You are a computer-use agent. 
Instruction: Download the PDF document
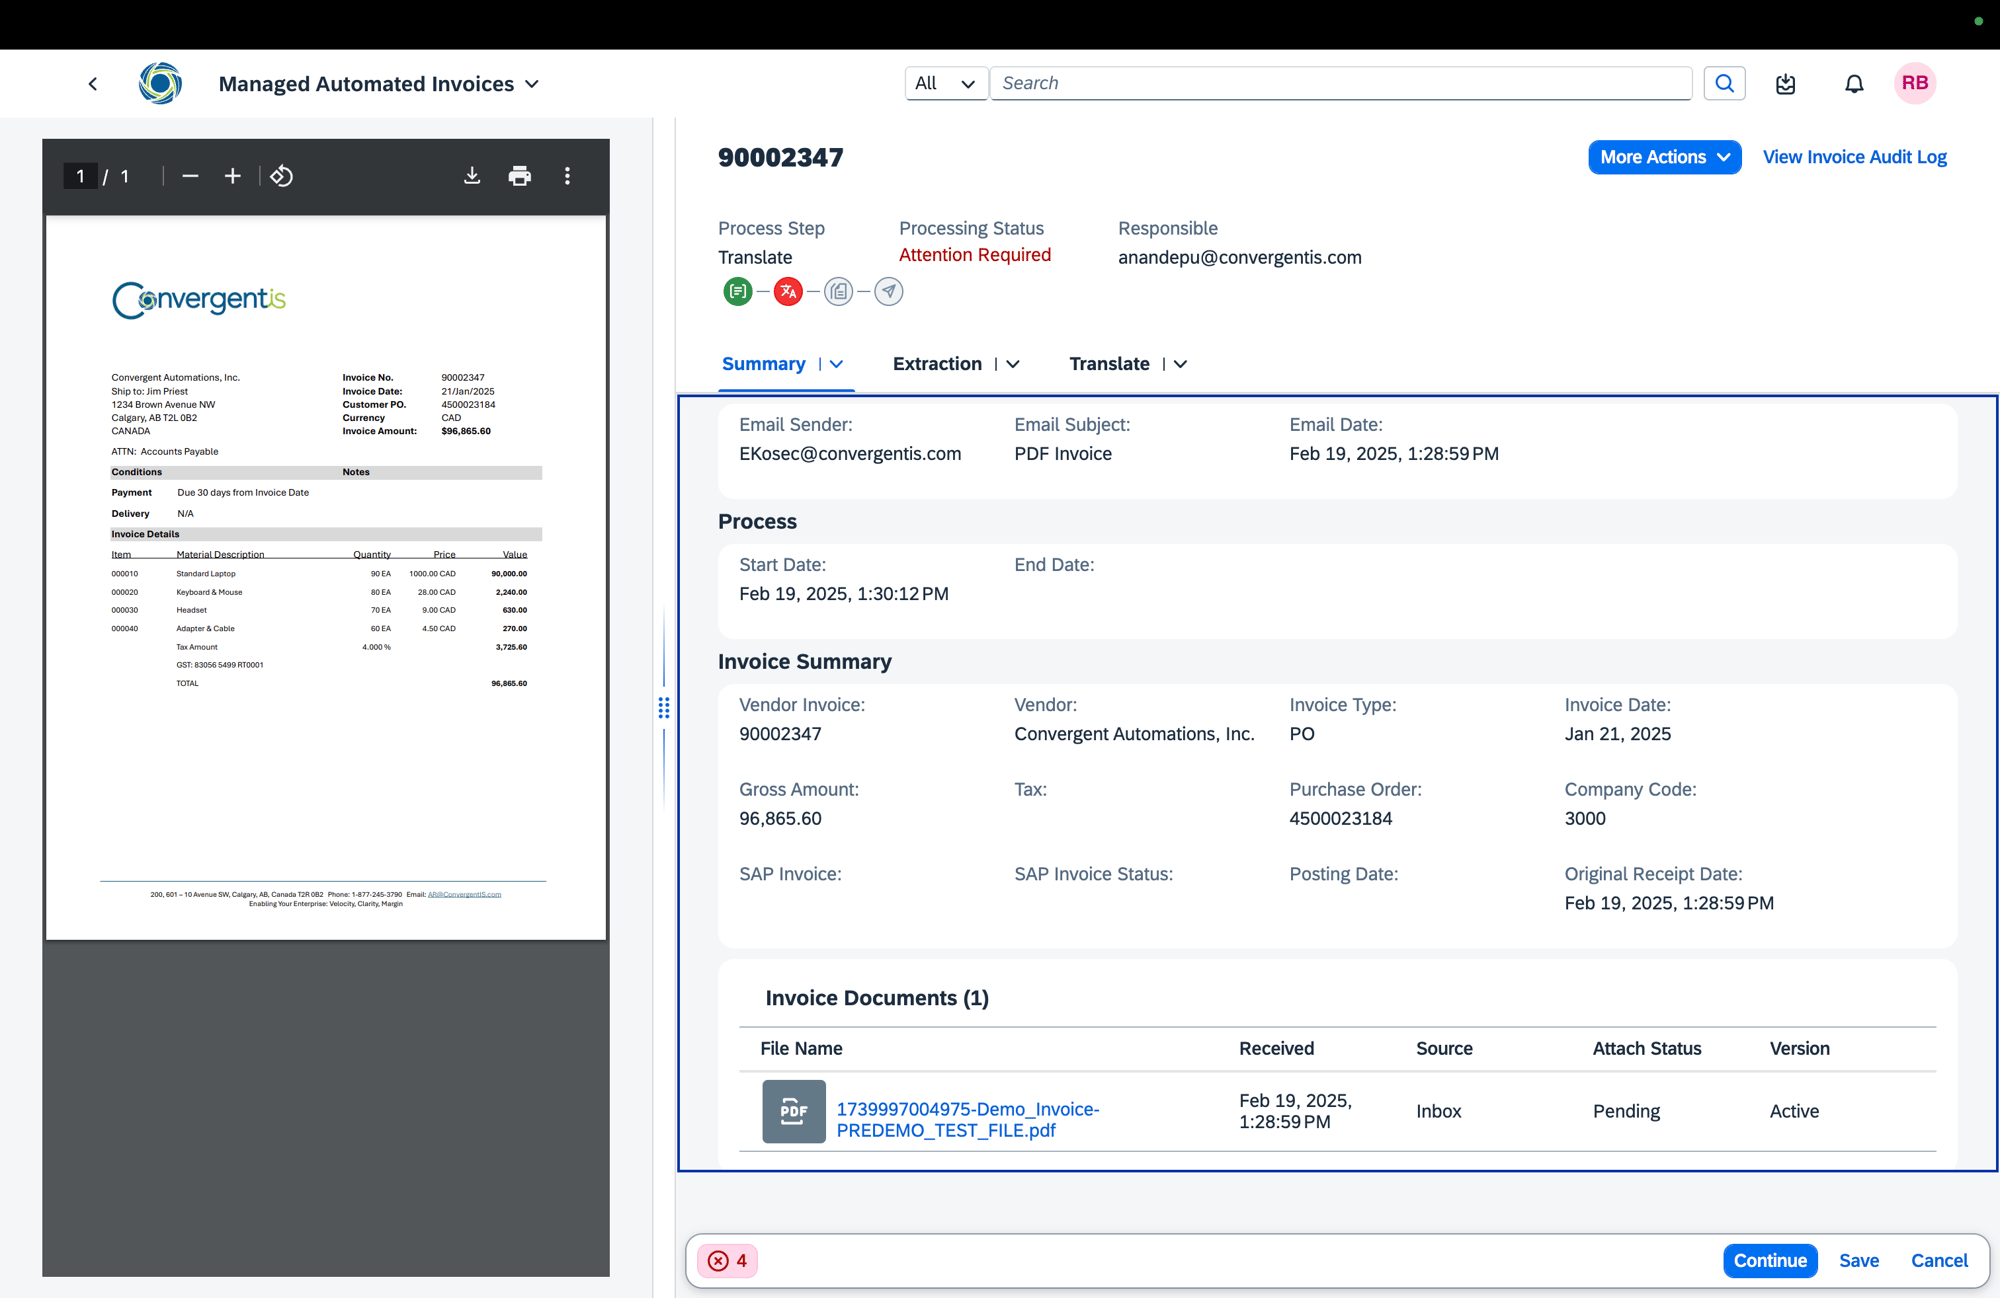pos(472,176)
